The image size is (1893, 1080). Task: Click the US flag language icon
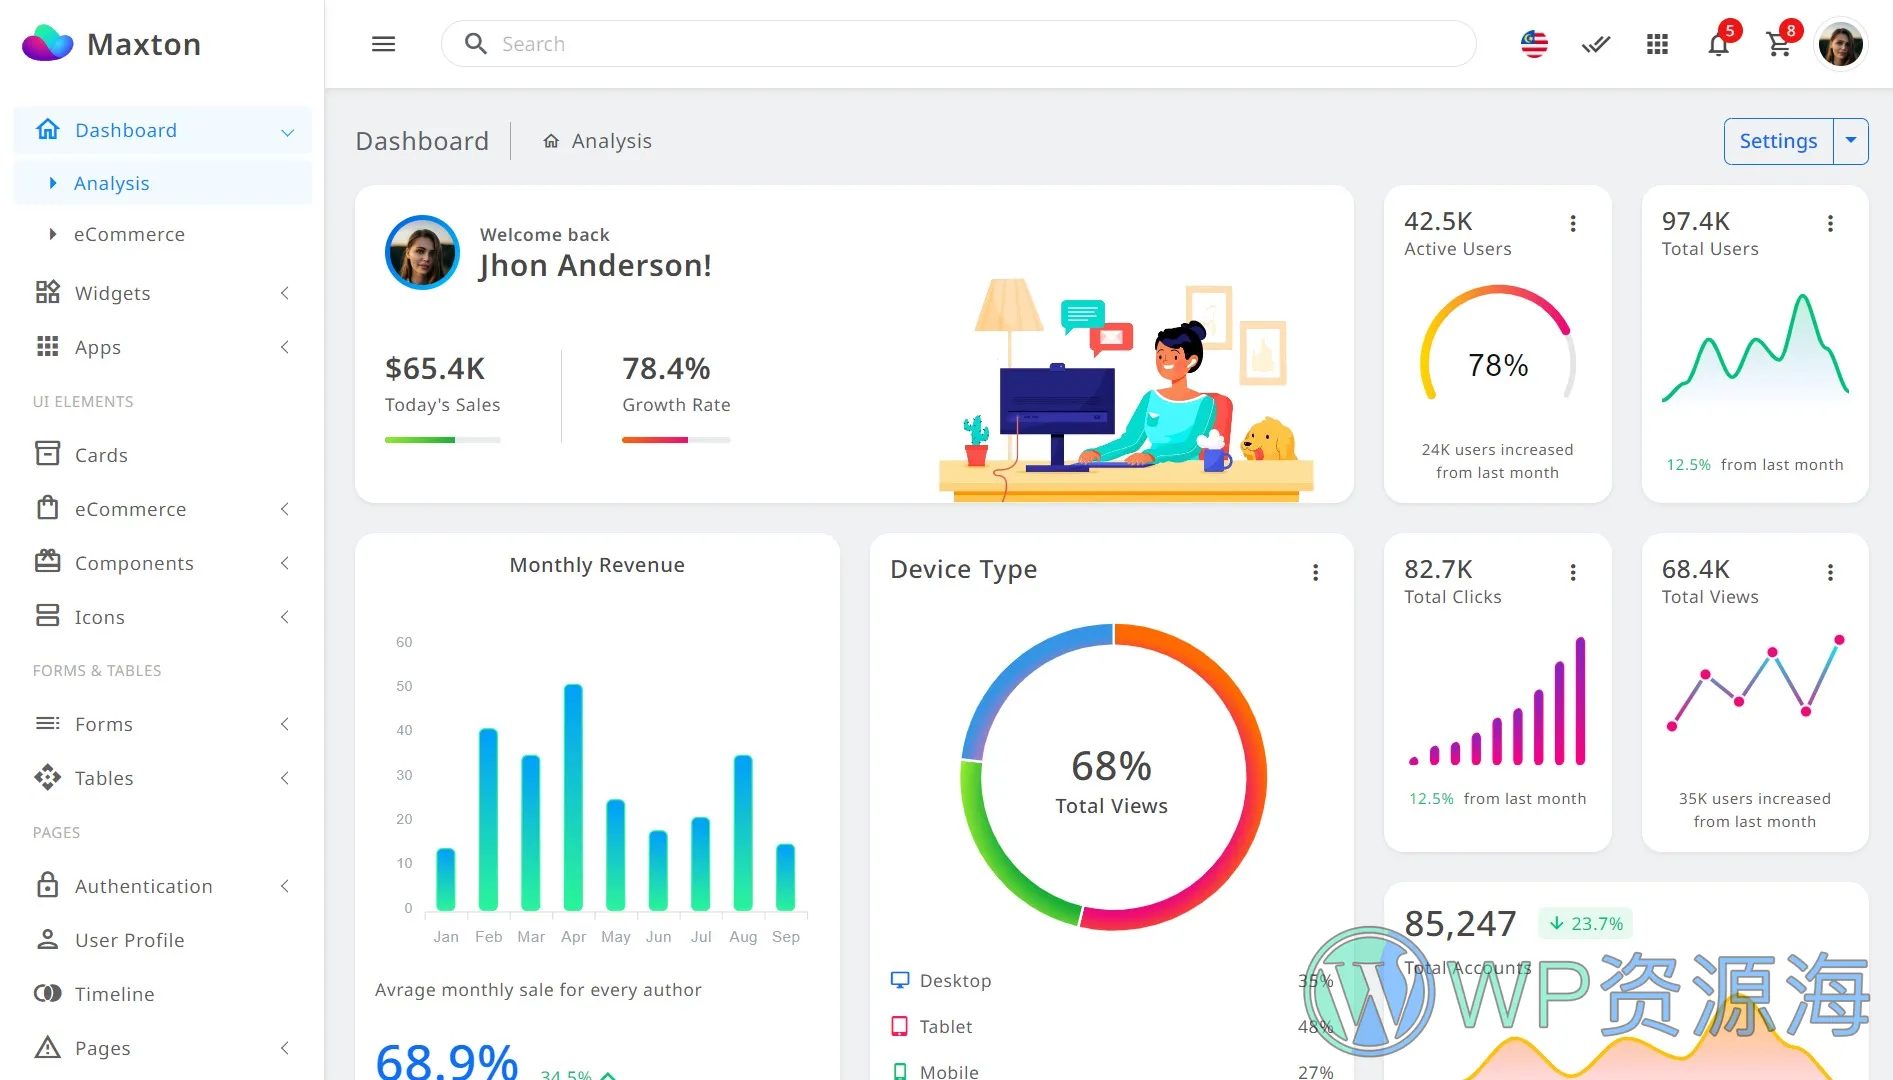[x=1534, y=44]
